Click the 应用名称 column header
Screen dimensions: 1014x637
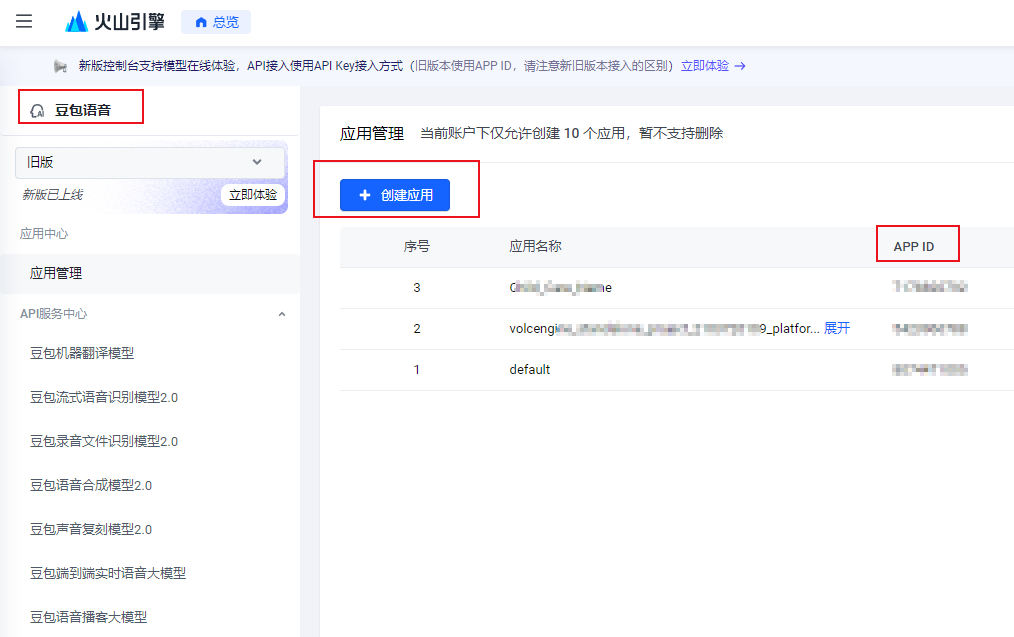535,246
